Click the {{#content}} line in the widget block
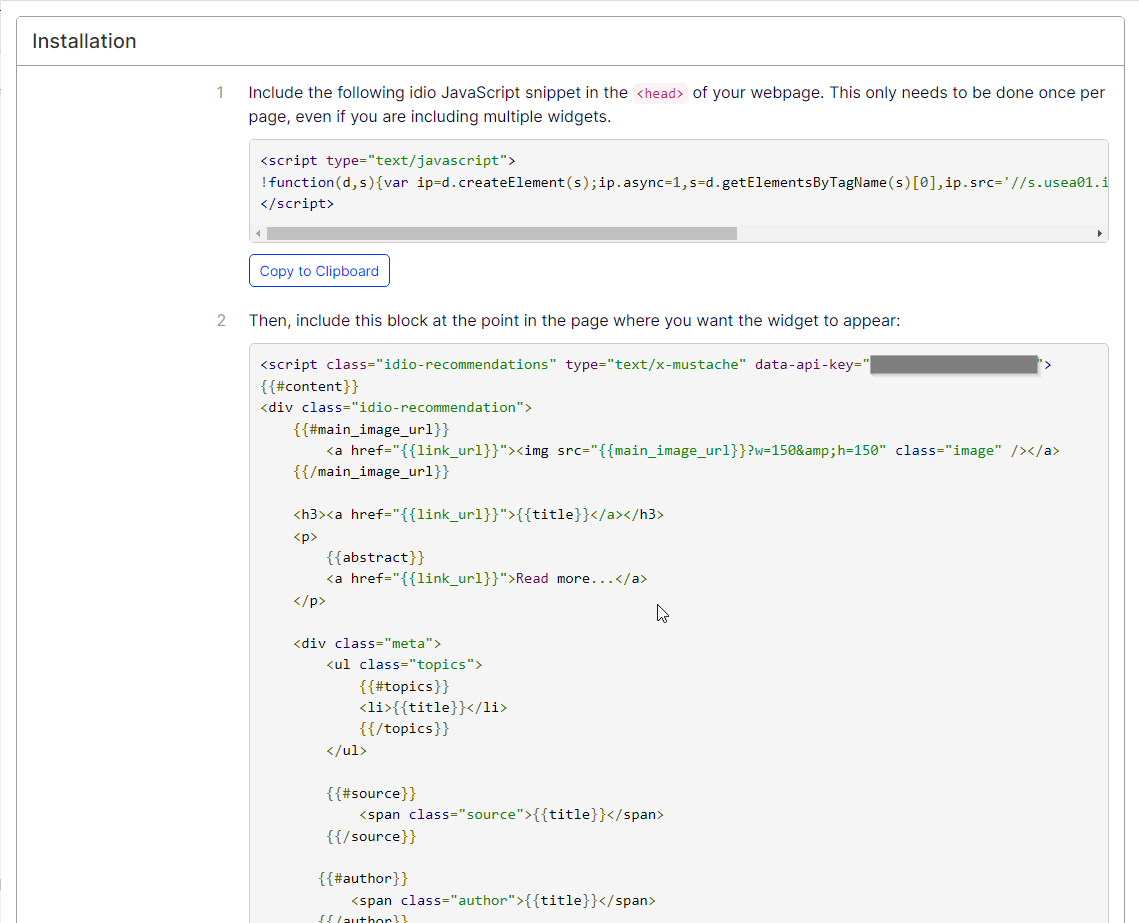 coord(309,386)
